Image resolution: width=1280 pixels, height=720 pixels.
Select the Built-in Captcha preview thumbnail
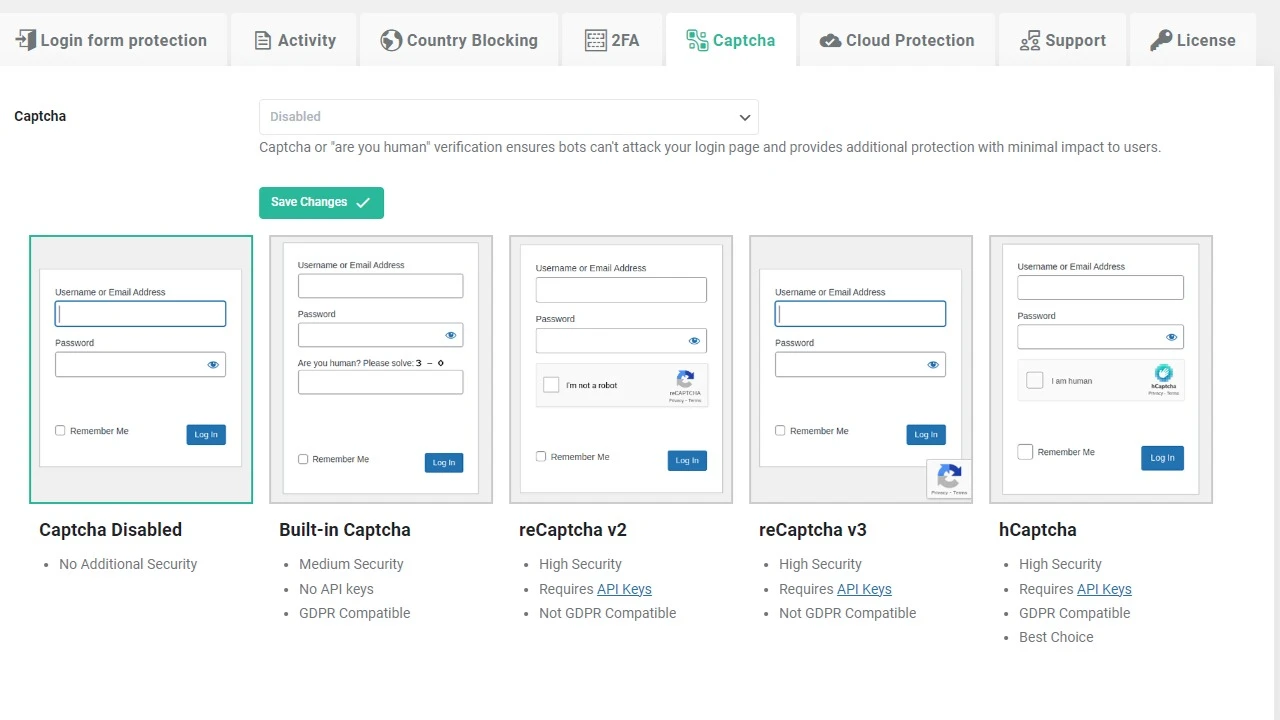(381, 369)
